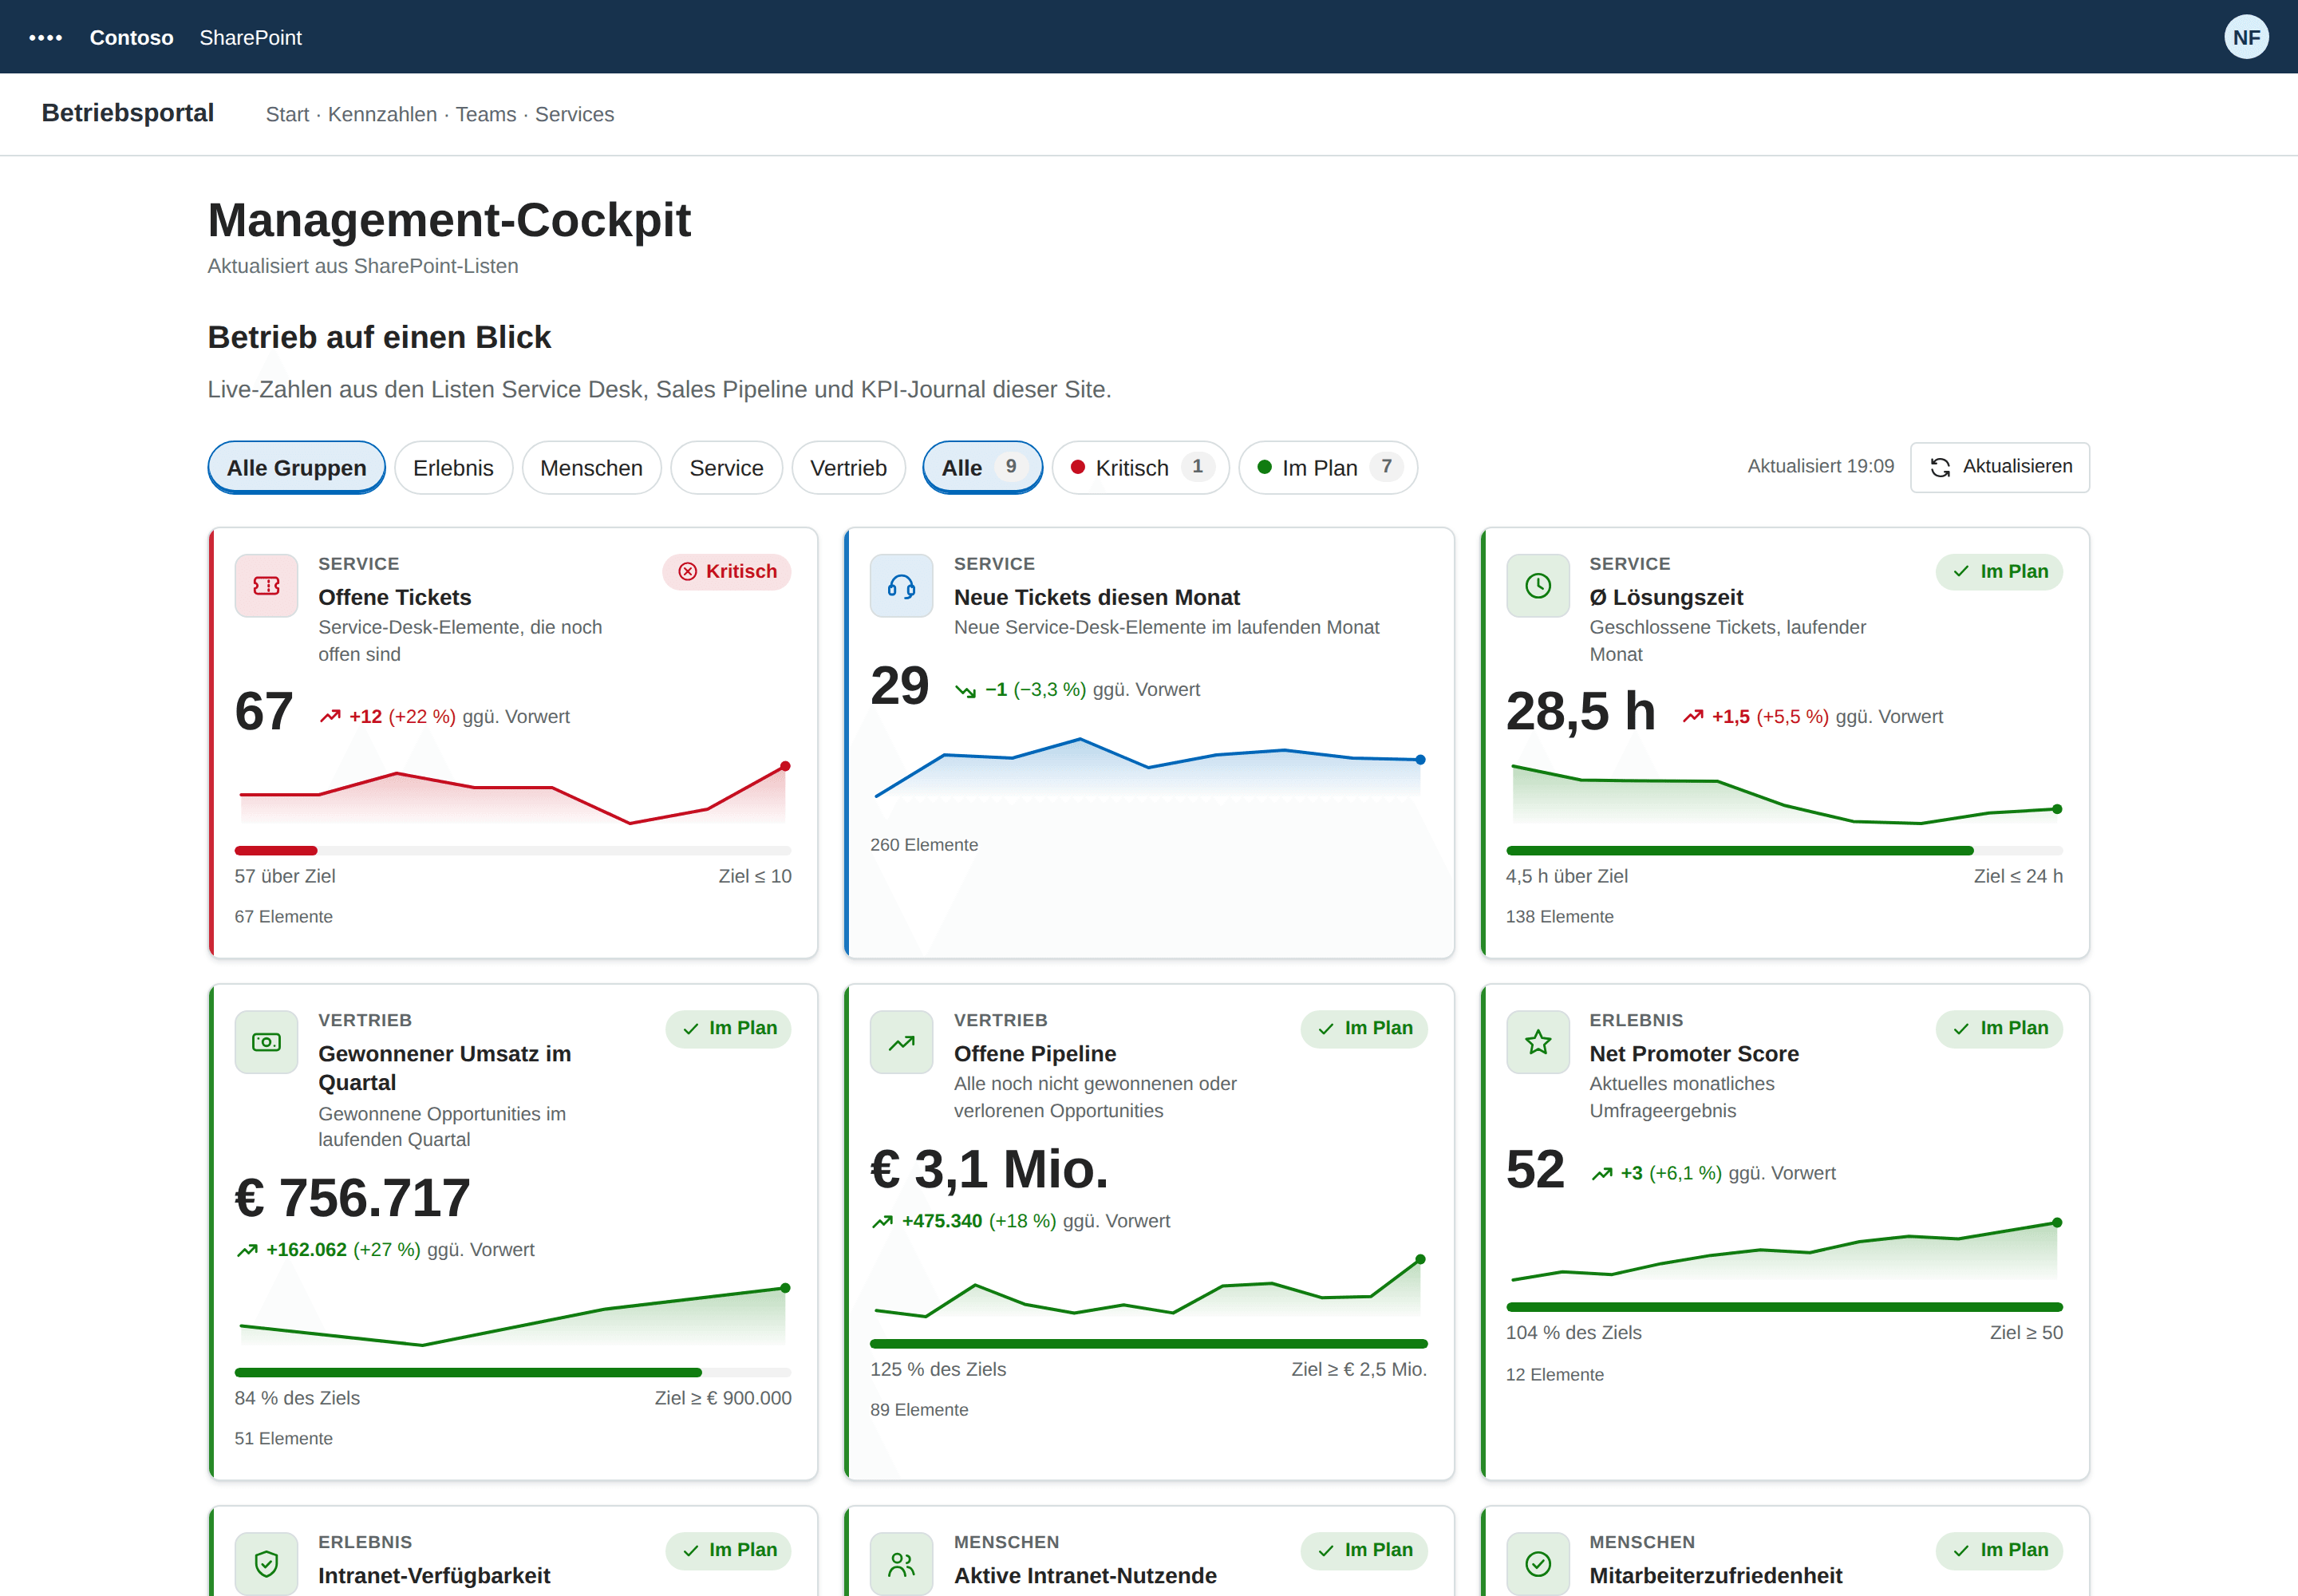Click the 'Ziel ≥ € 2,5 Mio.' label

click(x=1358, y=1369)
